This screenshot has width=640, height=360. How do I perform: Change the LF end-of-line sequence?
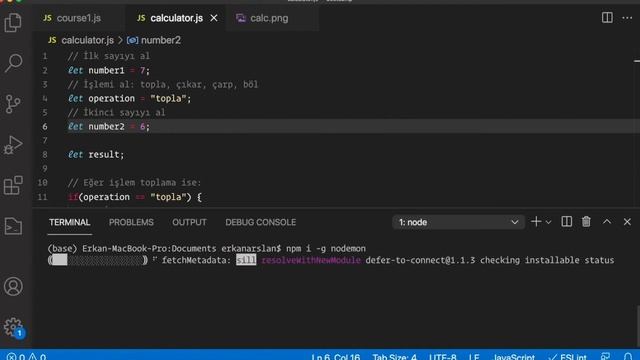[x=474, y=356]
